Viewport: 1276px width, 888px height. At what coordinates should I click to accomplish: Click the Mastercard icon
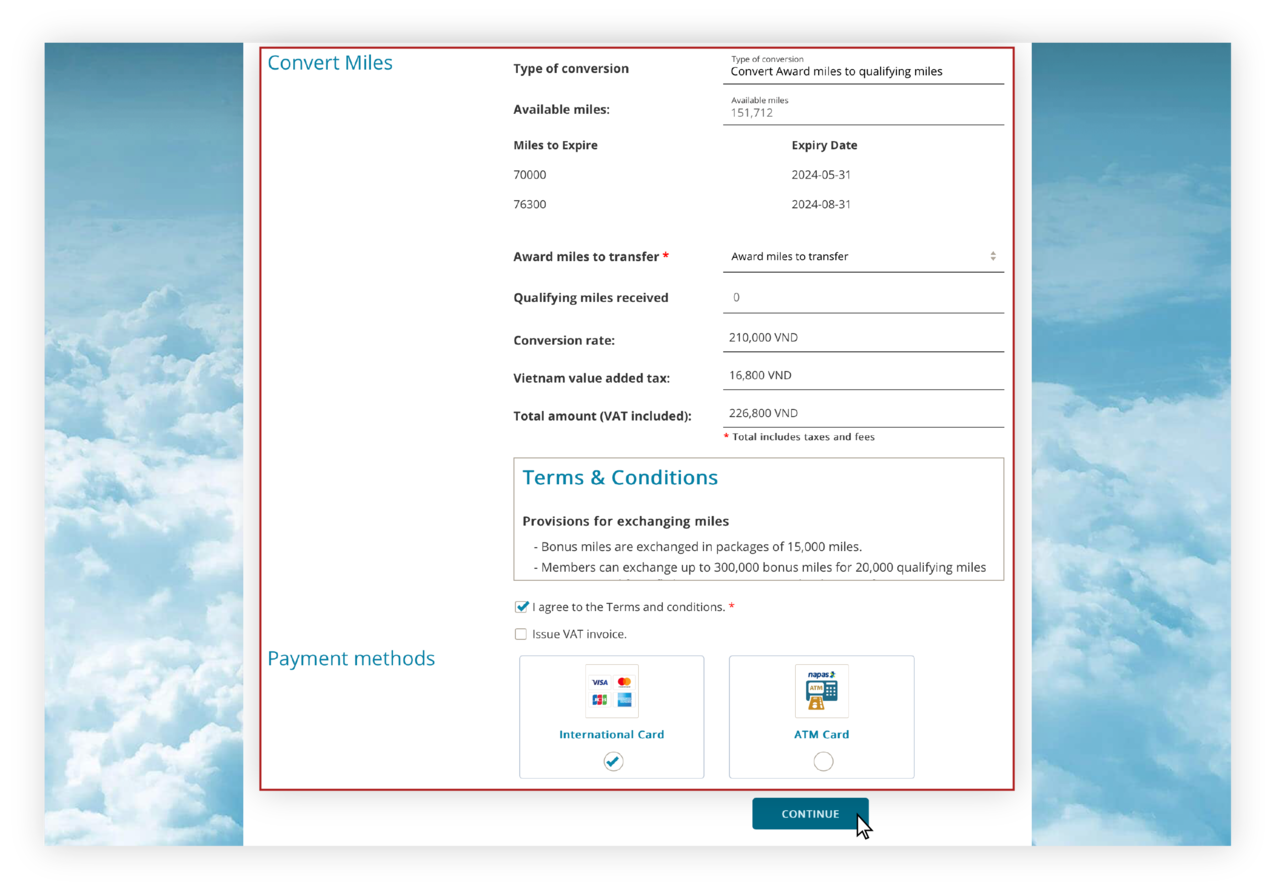point(623,682)
